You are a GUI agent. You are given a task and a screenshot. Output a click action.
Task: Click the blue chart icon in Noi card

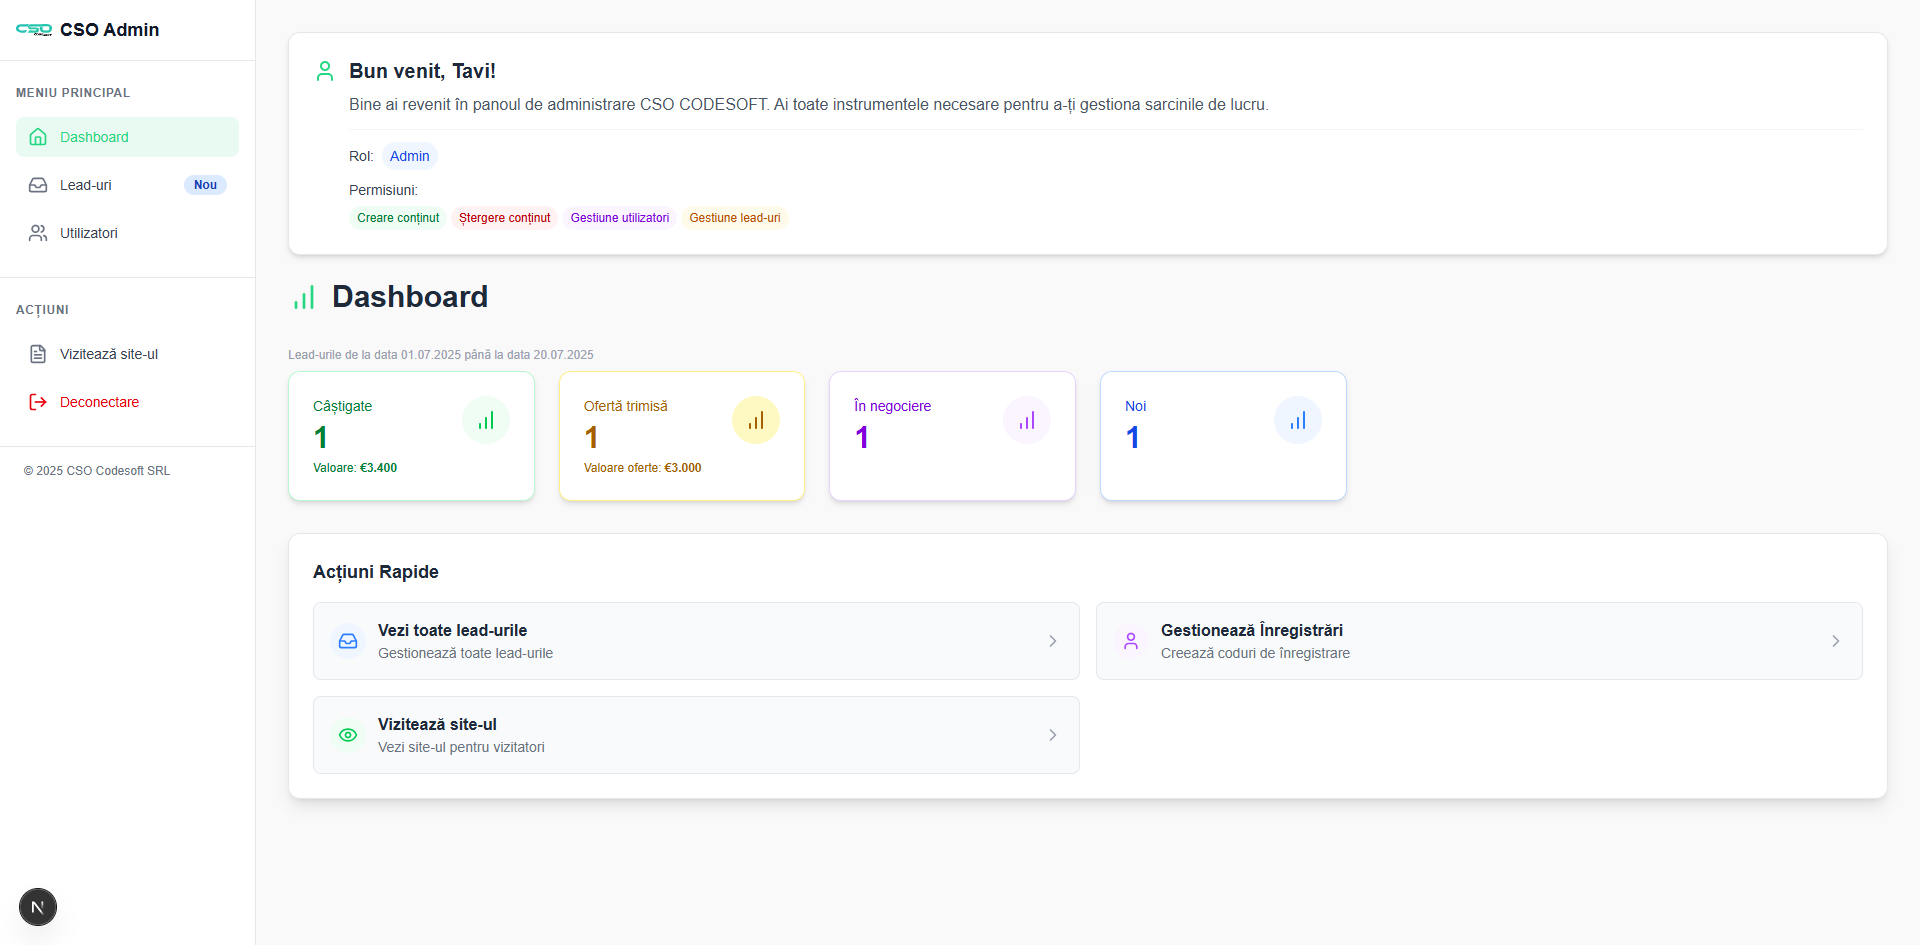pyautogui.click(x=1298, y=420)
